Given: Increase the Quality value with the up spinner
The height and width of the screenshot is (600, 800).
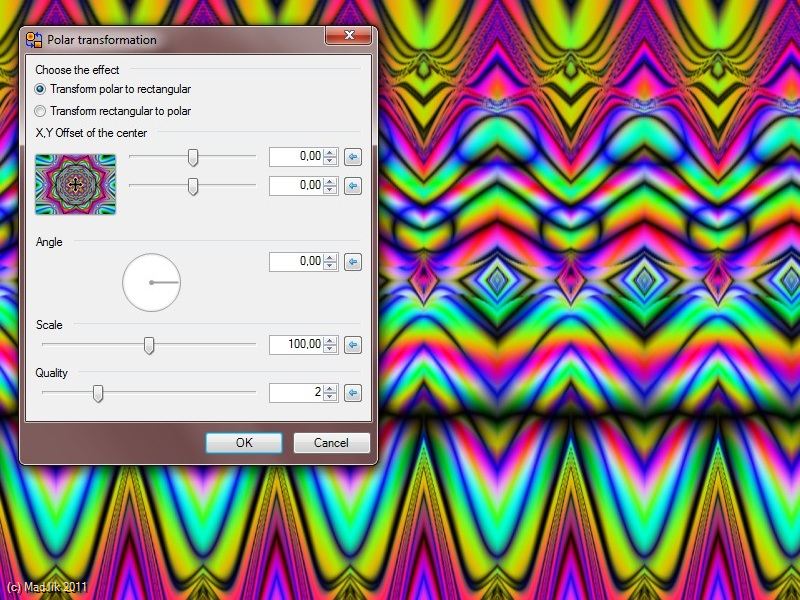Looking at the screenshot, I should click(x=331, y=389).
